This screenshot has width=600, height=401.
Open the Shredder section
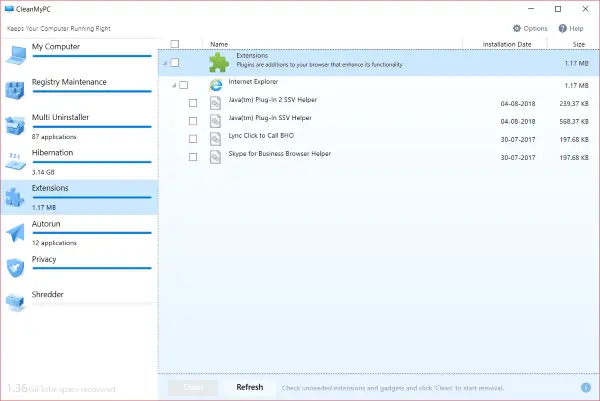[x=79, y=303]
